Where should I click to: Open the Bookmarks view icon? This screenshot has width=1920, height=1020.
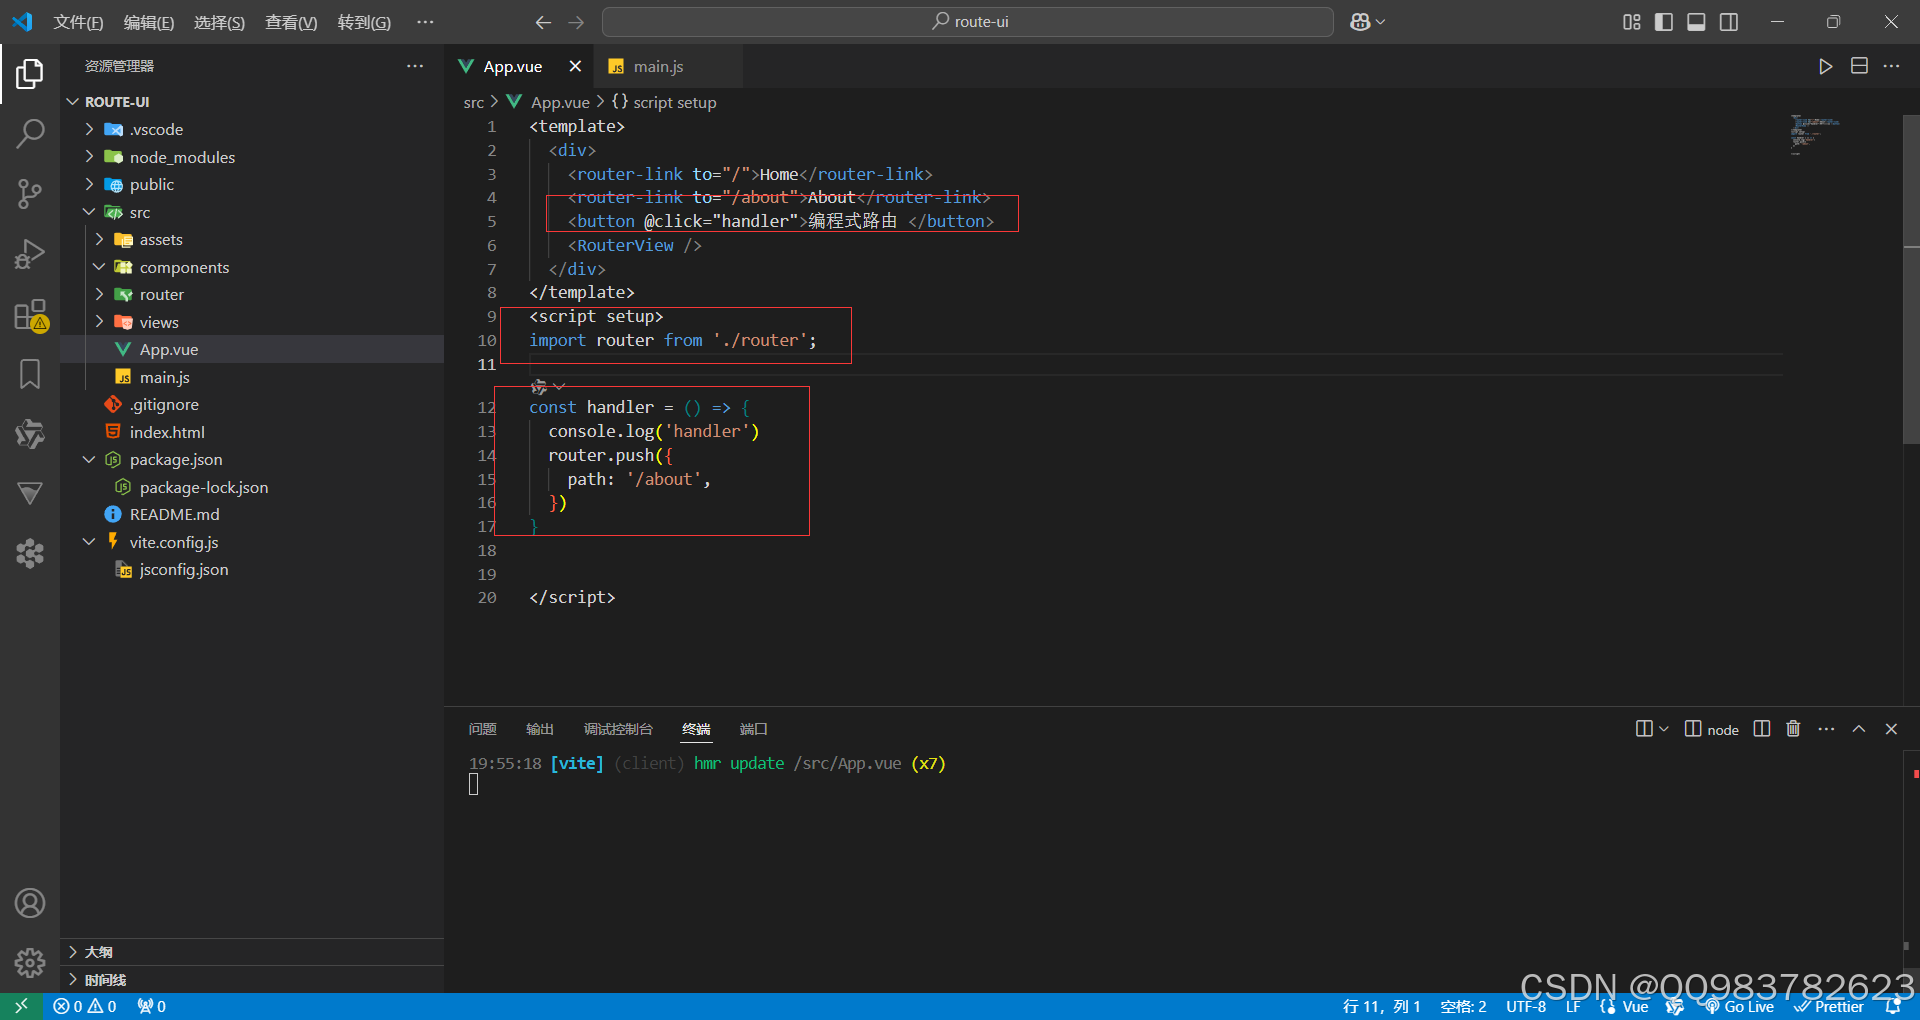30,374
